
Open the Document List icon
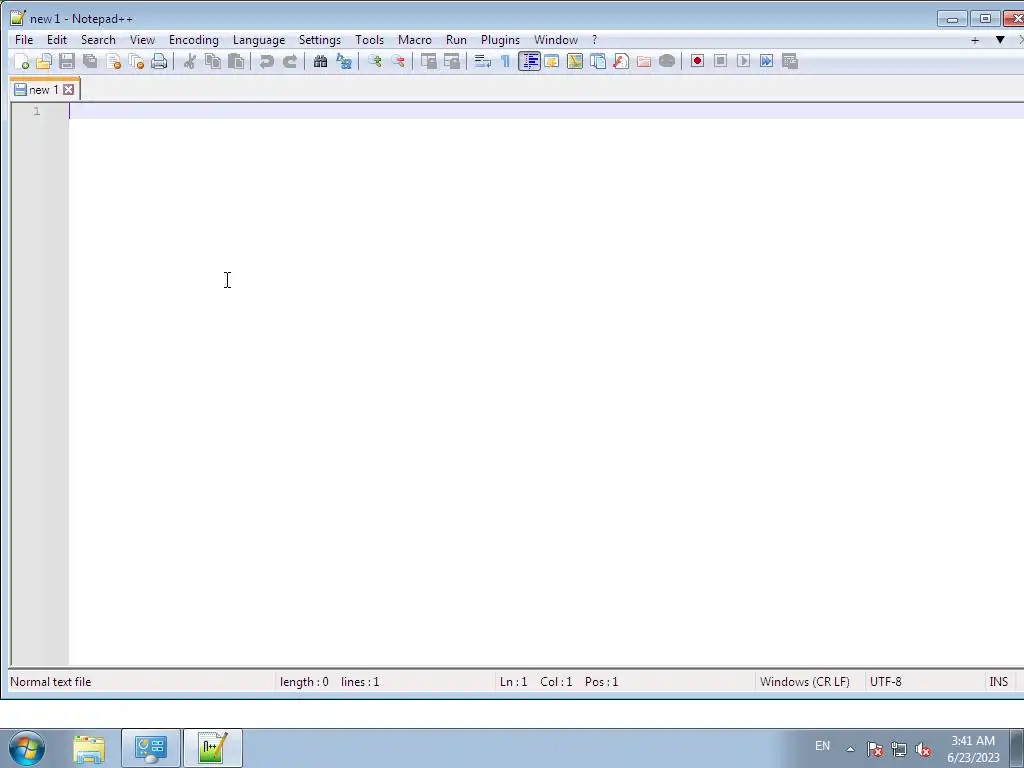[598, 61]
